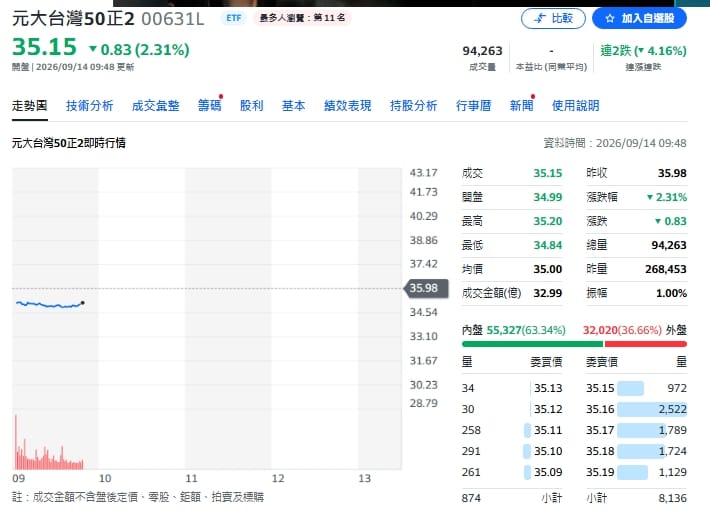The image size is (710, 514).
Task: Click the 昨量 value 268,453
Action: (x=666, y=269)
